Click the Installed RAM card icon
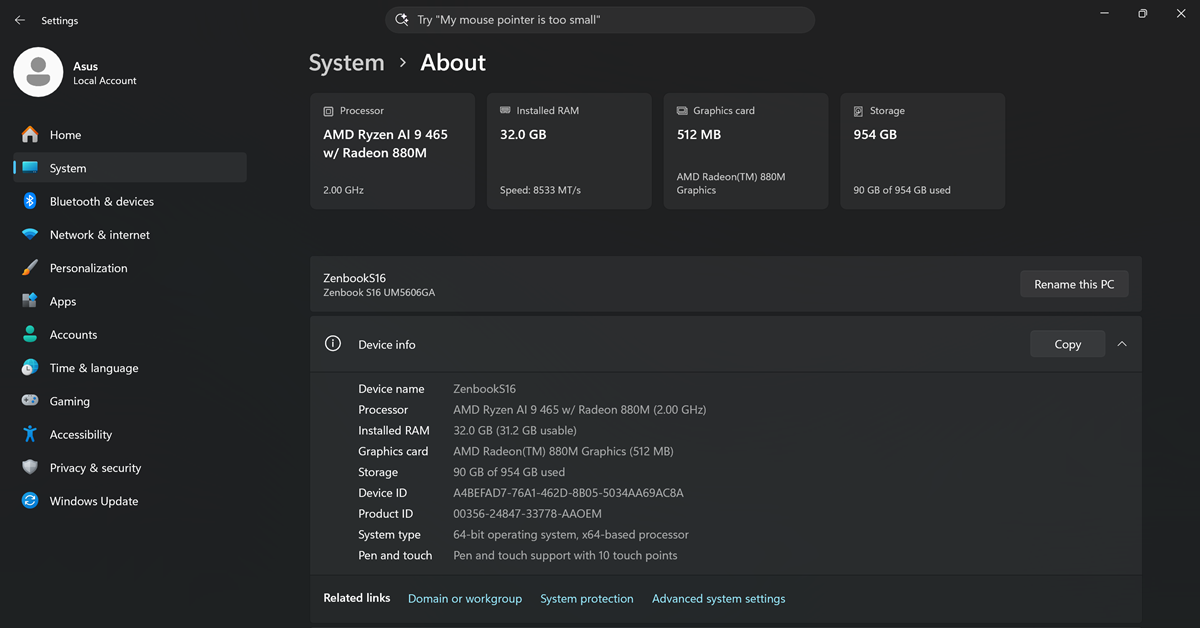The height and width of the screenshot is (628, 1200). (506, 111)
